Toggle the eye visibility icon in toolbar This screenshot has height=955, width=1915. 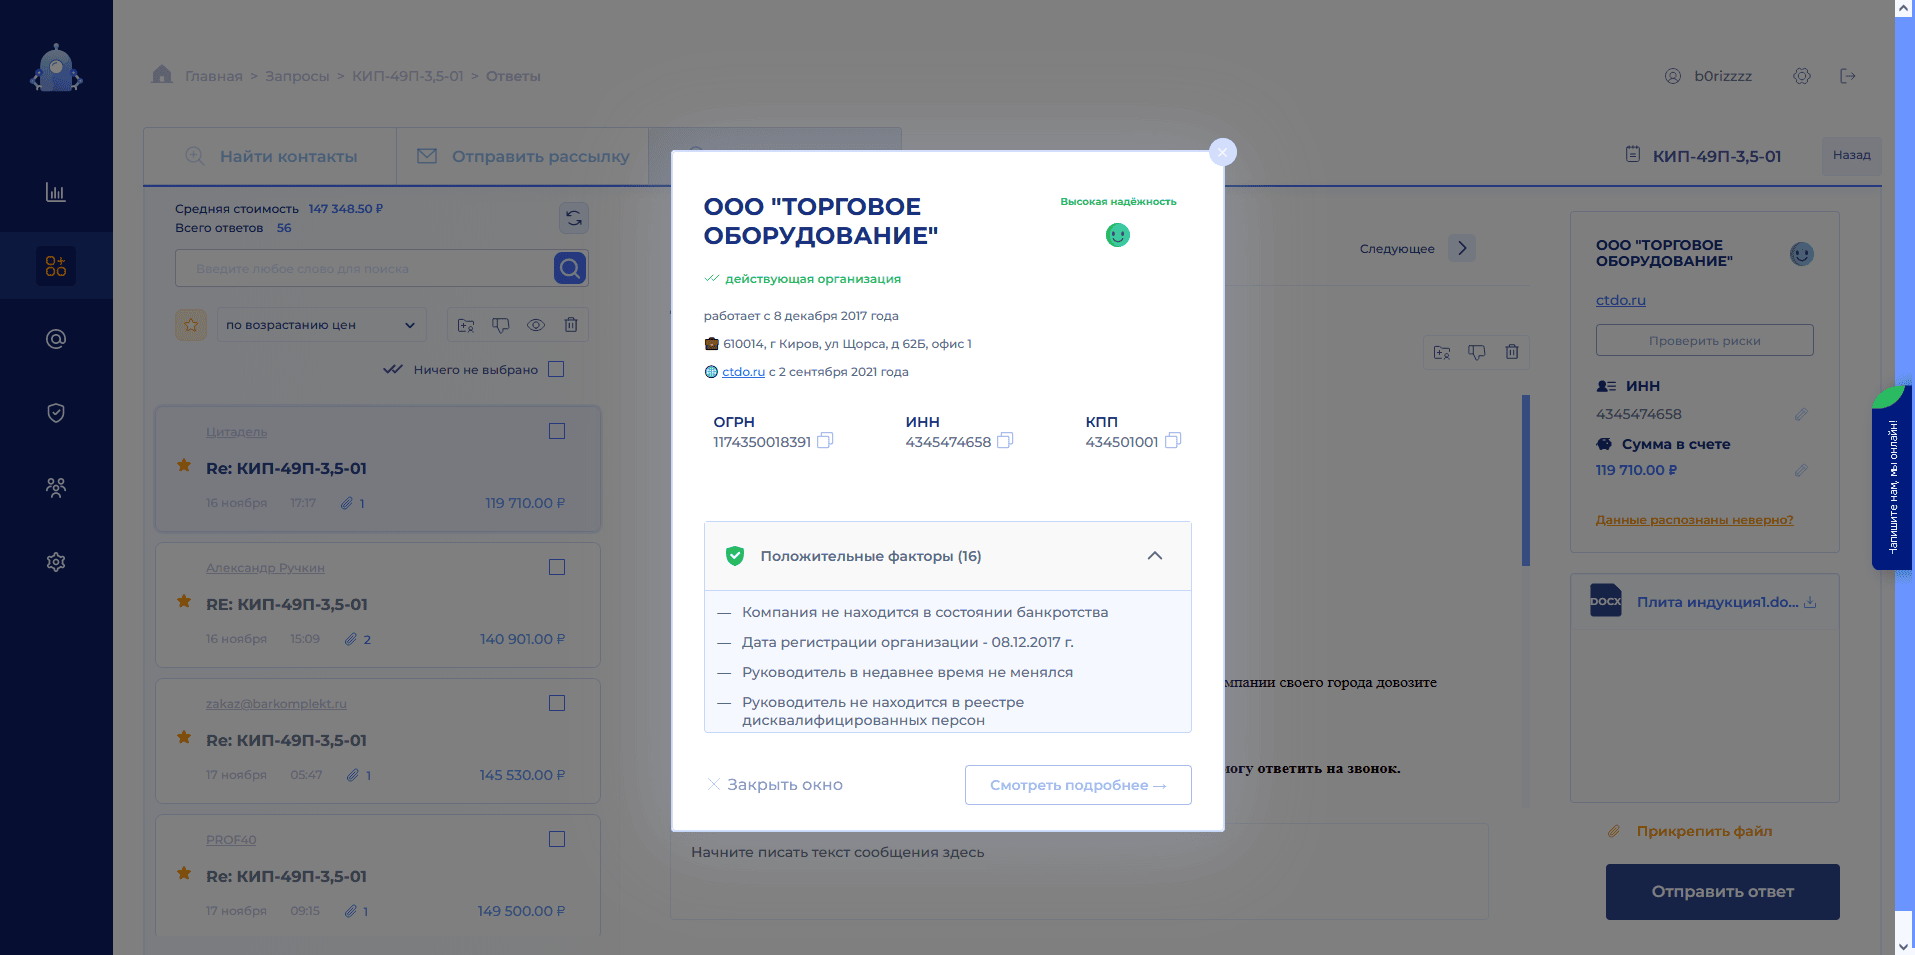coord(536,325)
